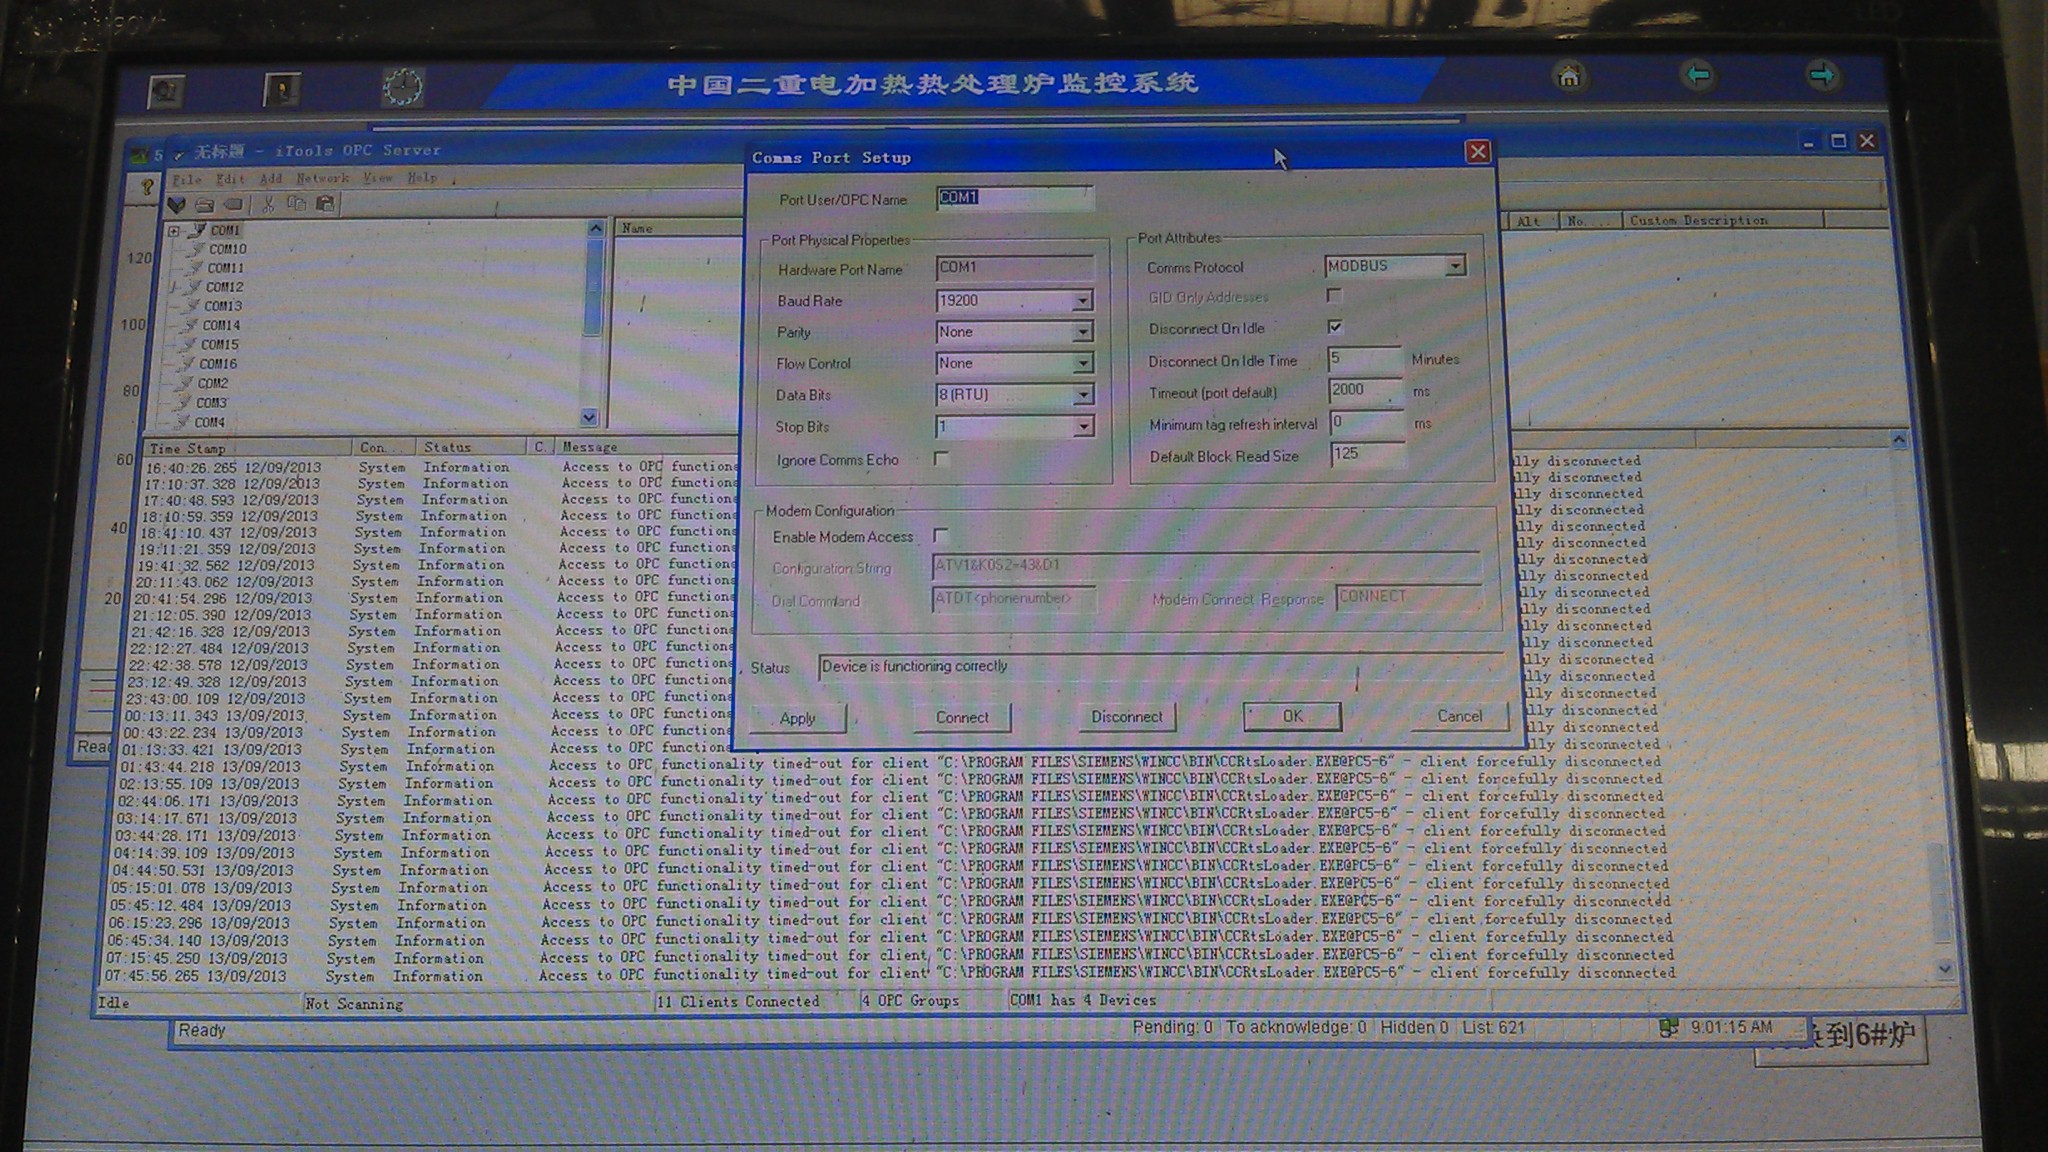
Task: Click the Copy toolbar icon
Action: (296, 204)
